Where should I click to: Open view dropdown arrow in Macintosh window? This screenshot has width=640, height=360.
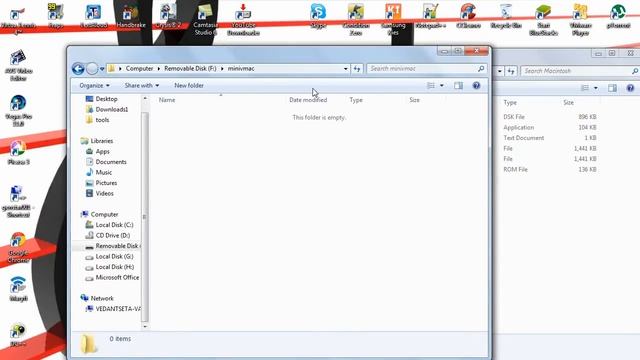596,88
